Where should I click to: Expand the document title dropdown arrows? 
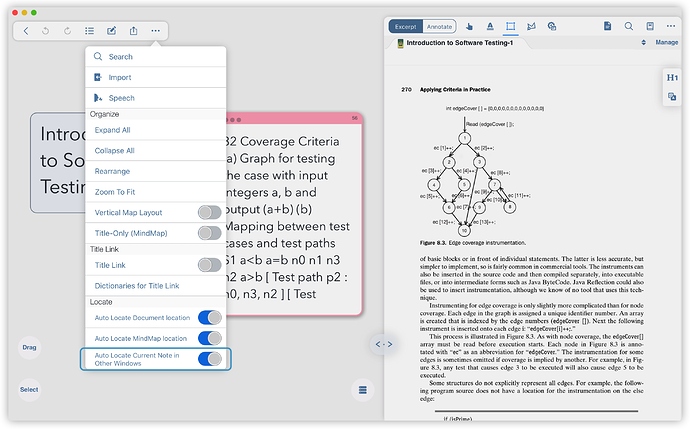(643, 43)
